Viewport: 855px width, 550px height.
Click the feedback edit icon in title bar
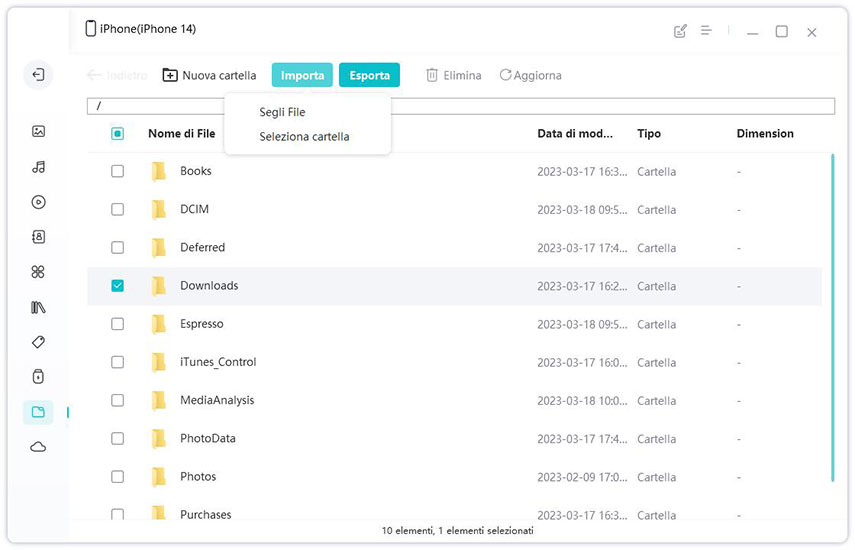pyautogui.click(x=681, y=31)
